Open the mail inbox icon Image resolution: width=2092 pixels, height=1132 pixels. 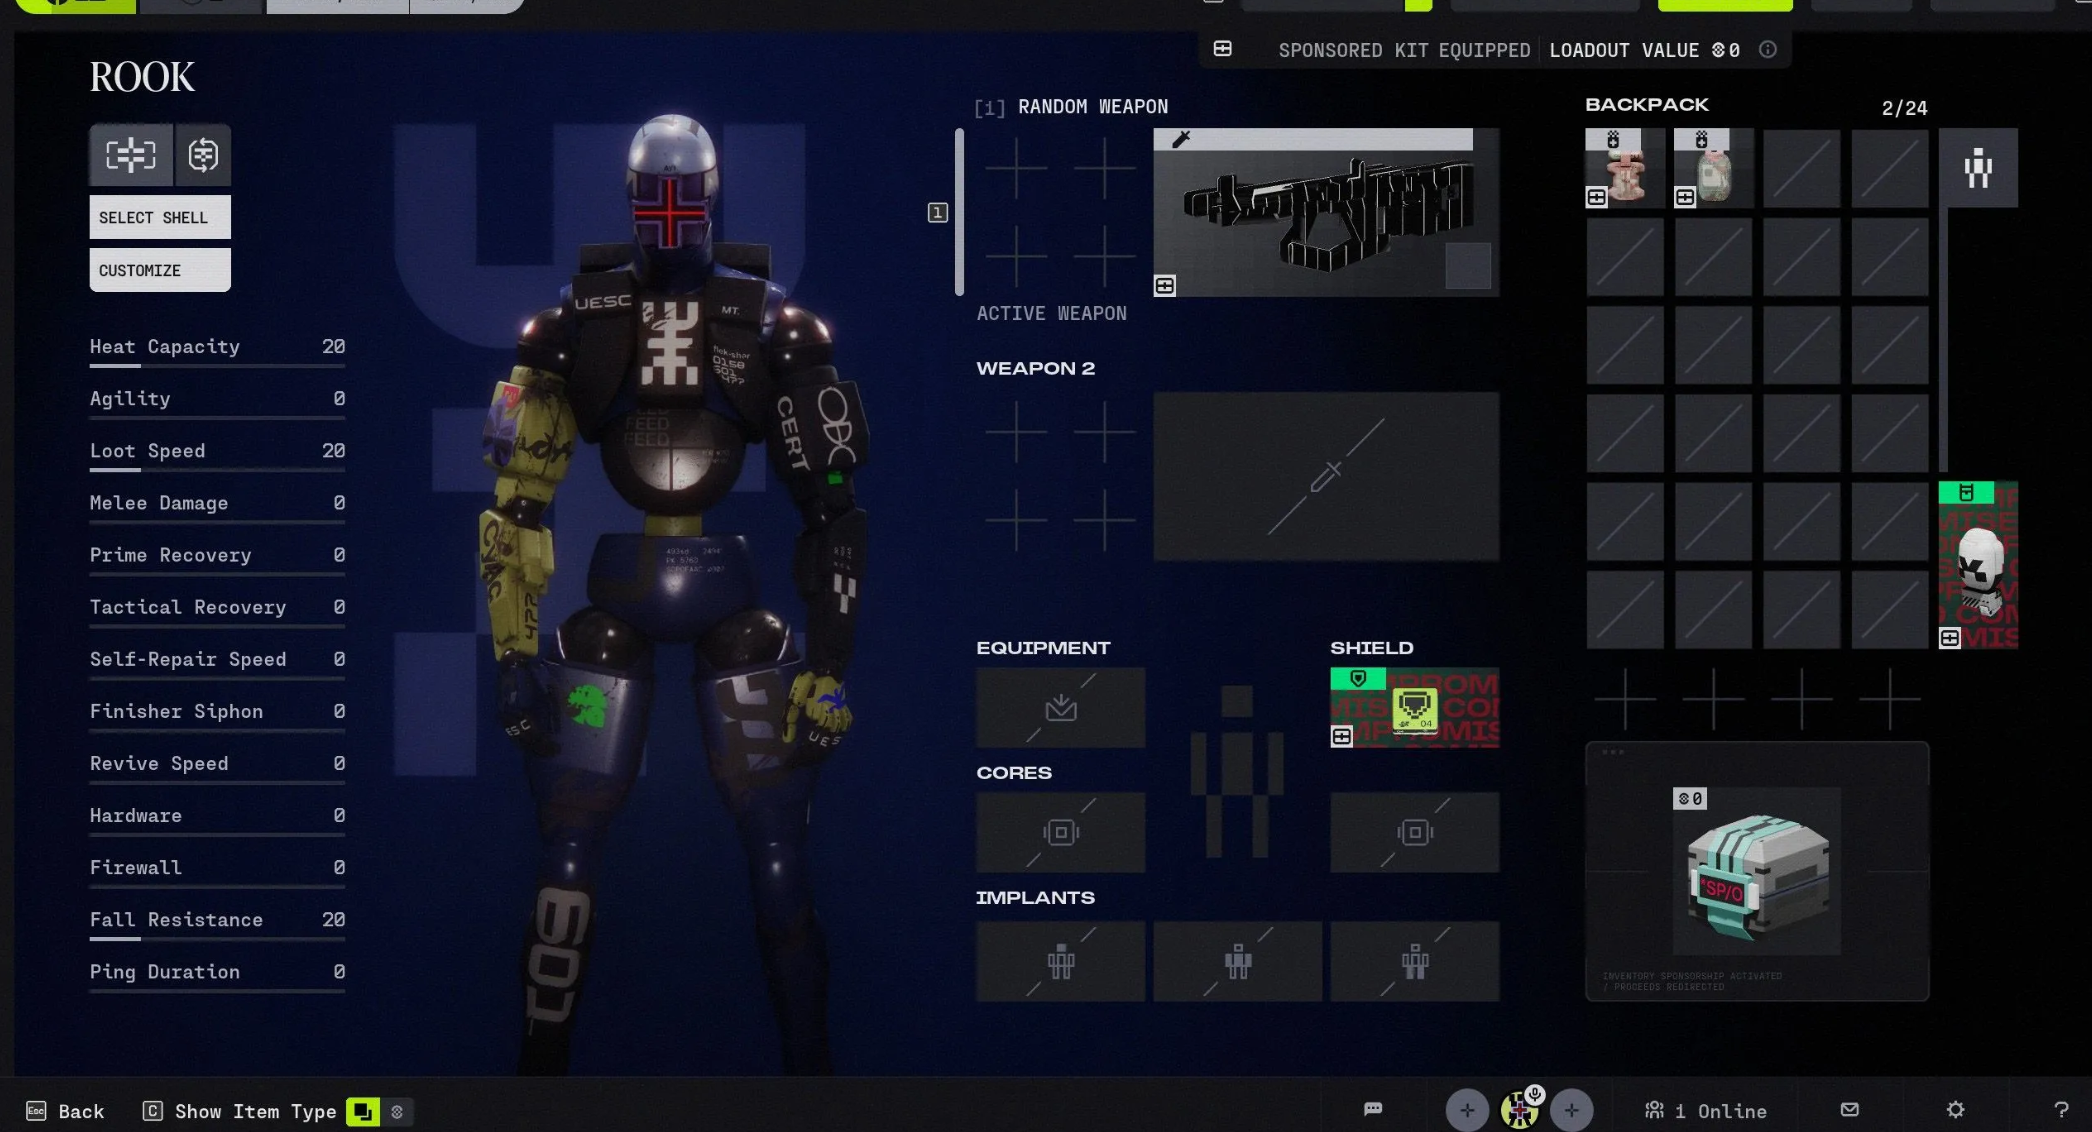(1849, 1109)
